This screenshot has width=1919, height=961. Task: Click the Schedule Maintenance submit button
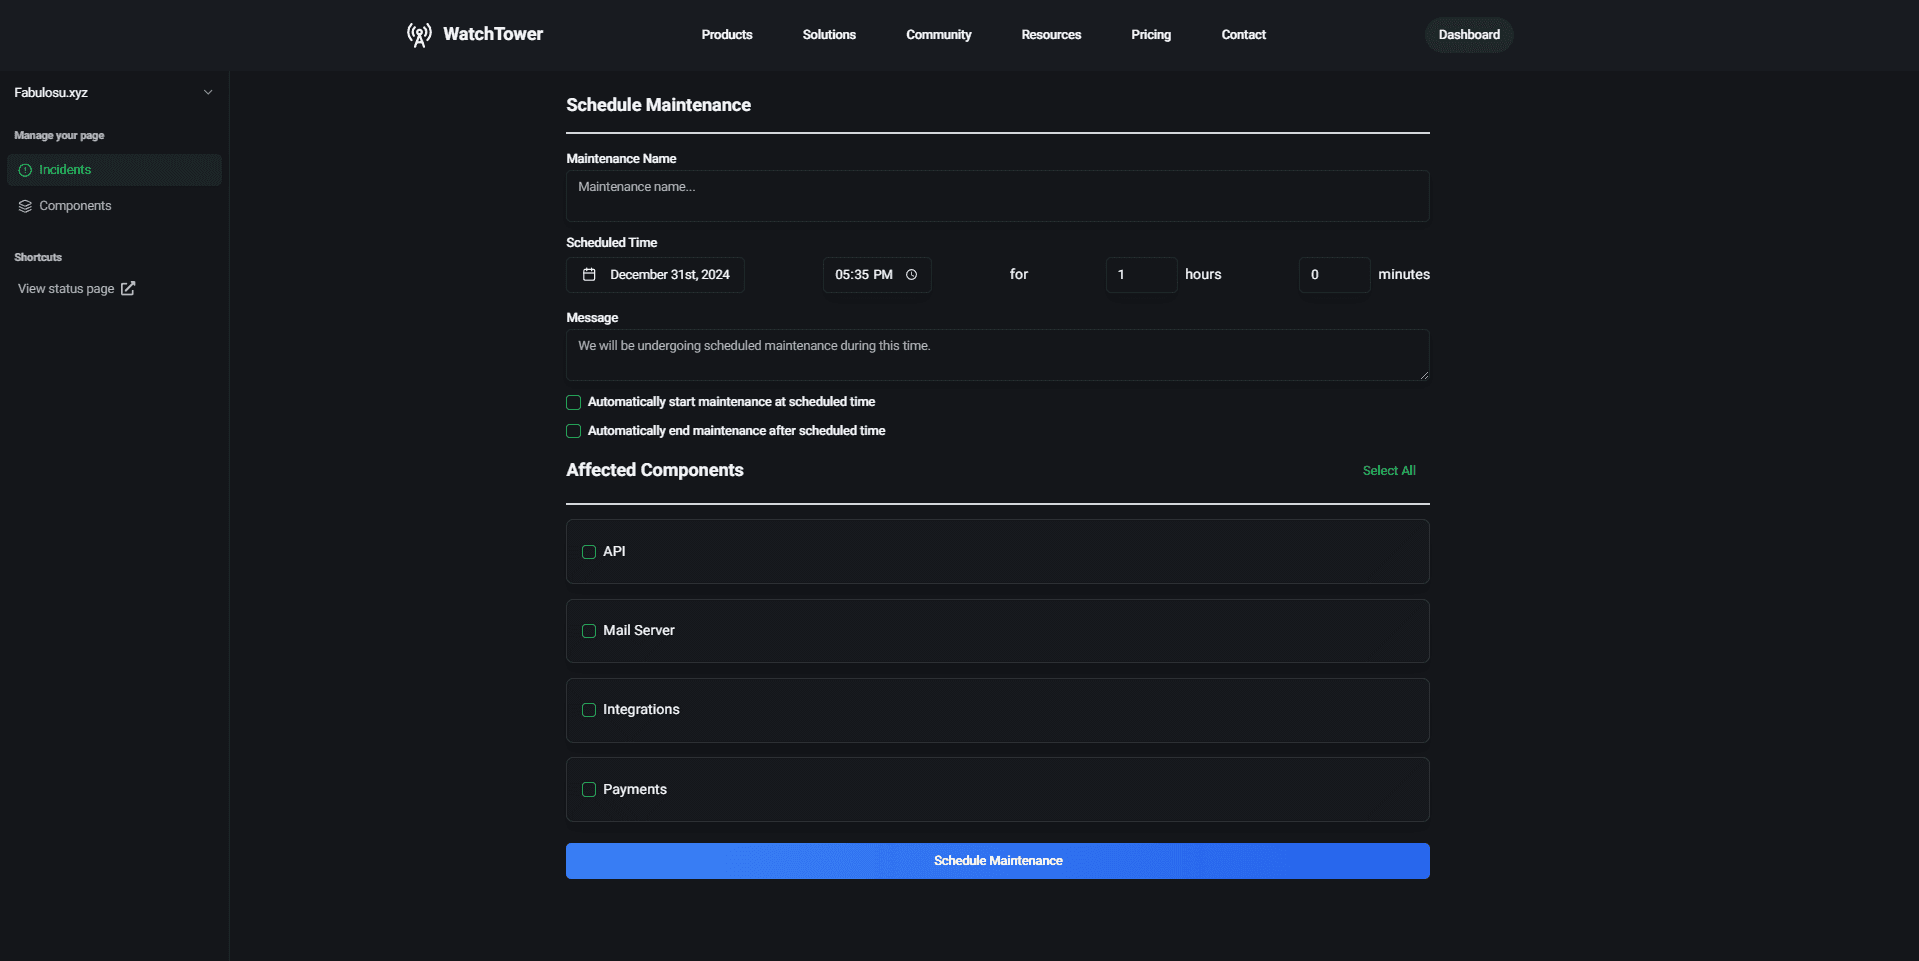[997, 860]
